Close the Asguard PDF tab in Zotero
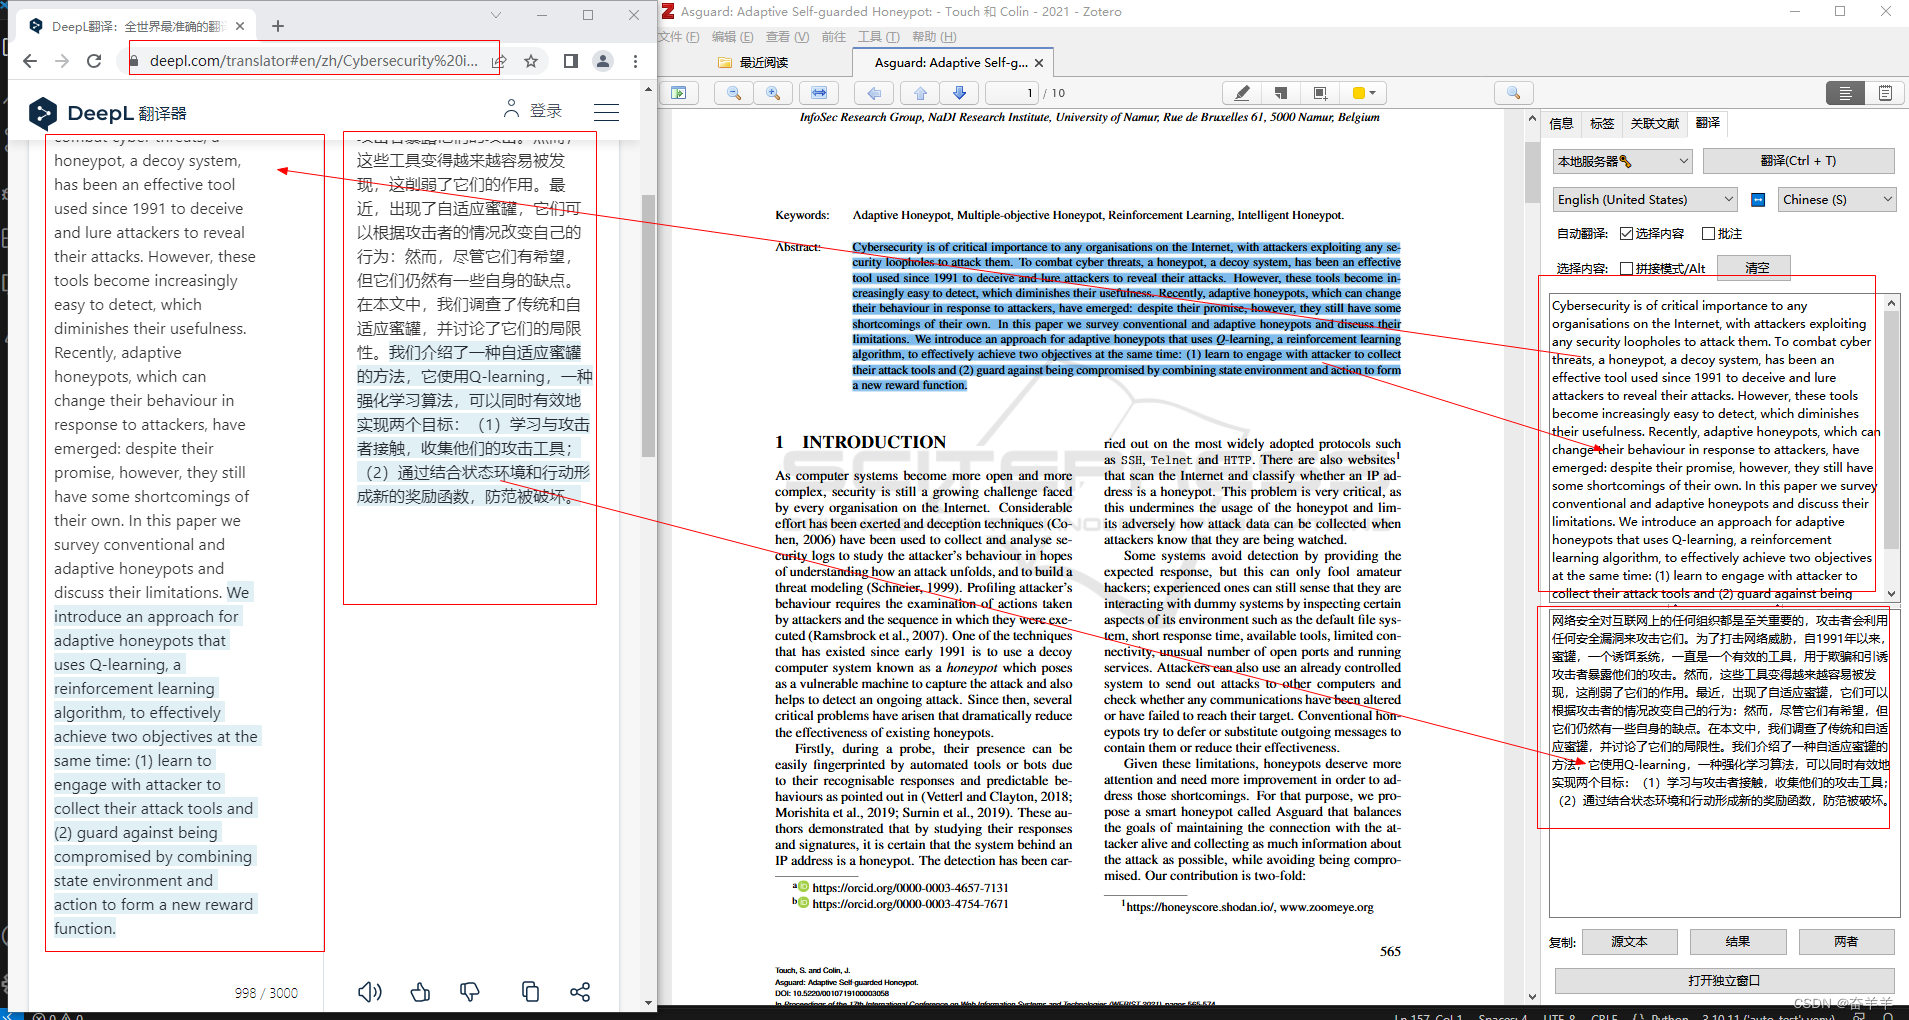Image resolution: width=1909 pixels, height=1020 pixels. (x=1039, y=63)
